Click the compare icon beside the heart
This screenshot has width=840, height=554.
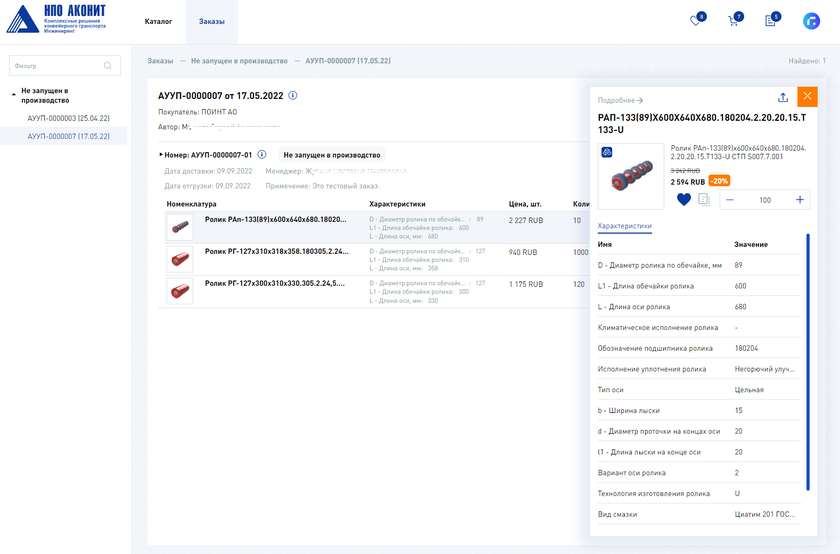point(704,200)
